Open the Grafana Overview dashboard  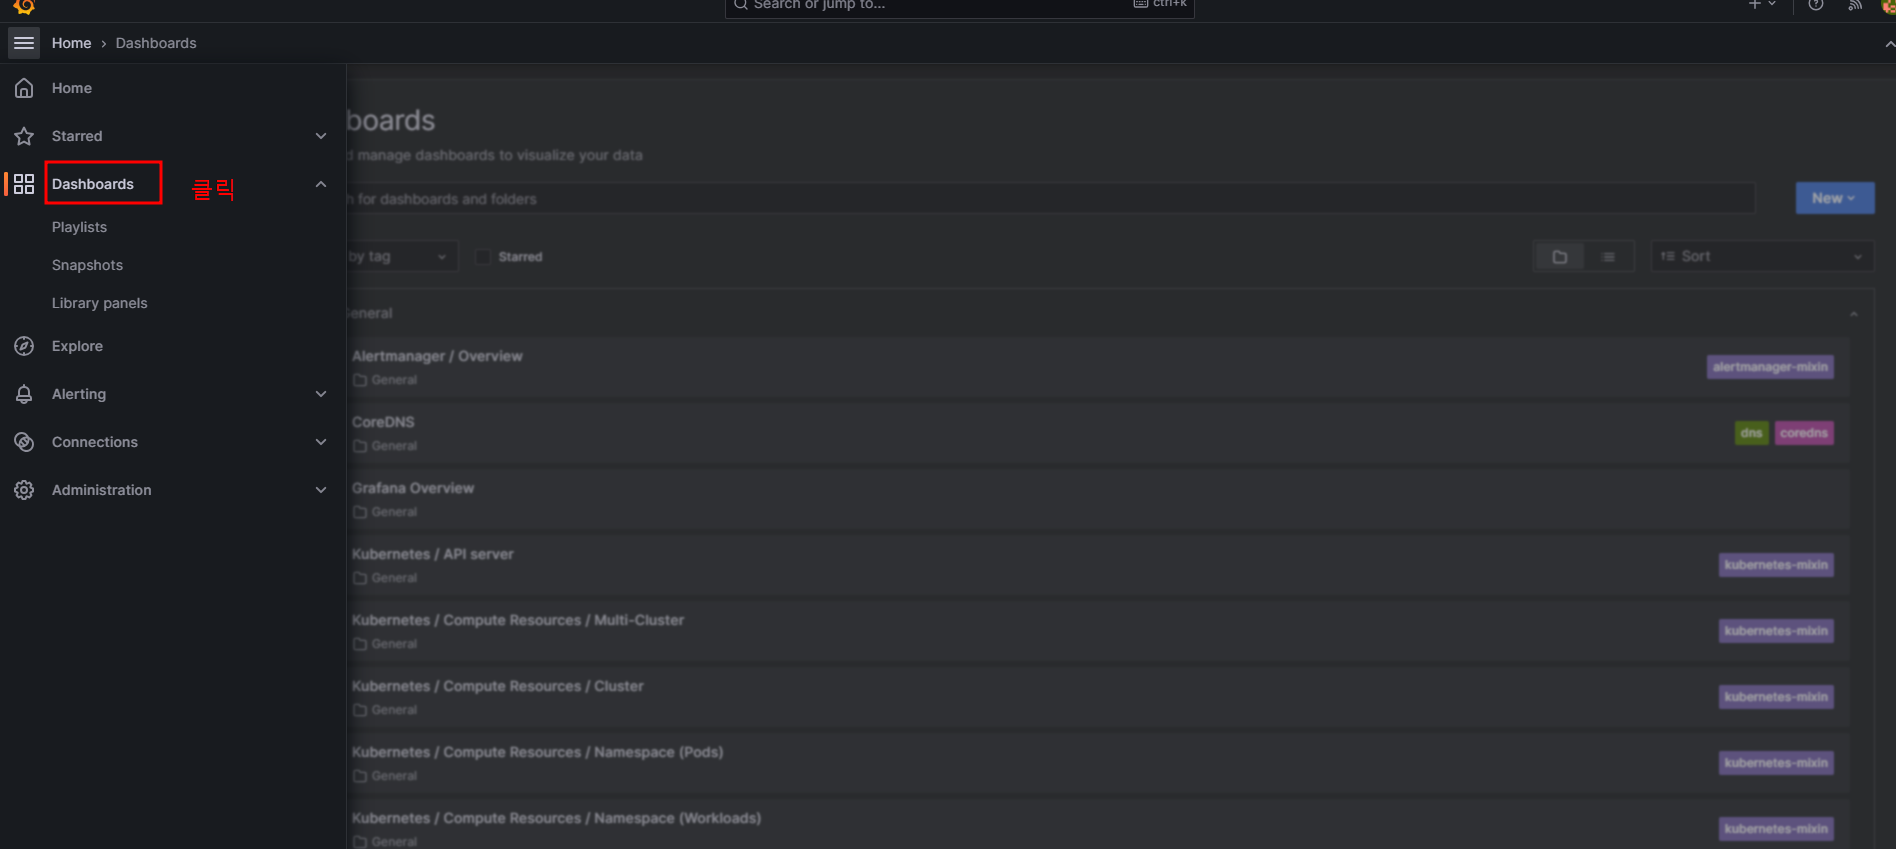coord(413,488)
